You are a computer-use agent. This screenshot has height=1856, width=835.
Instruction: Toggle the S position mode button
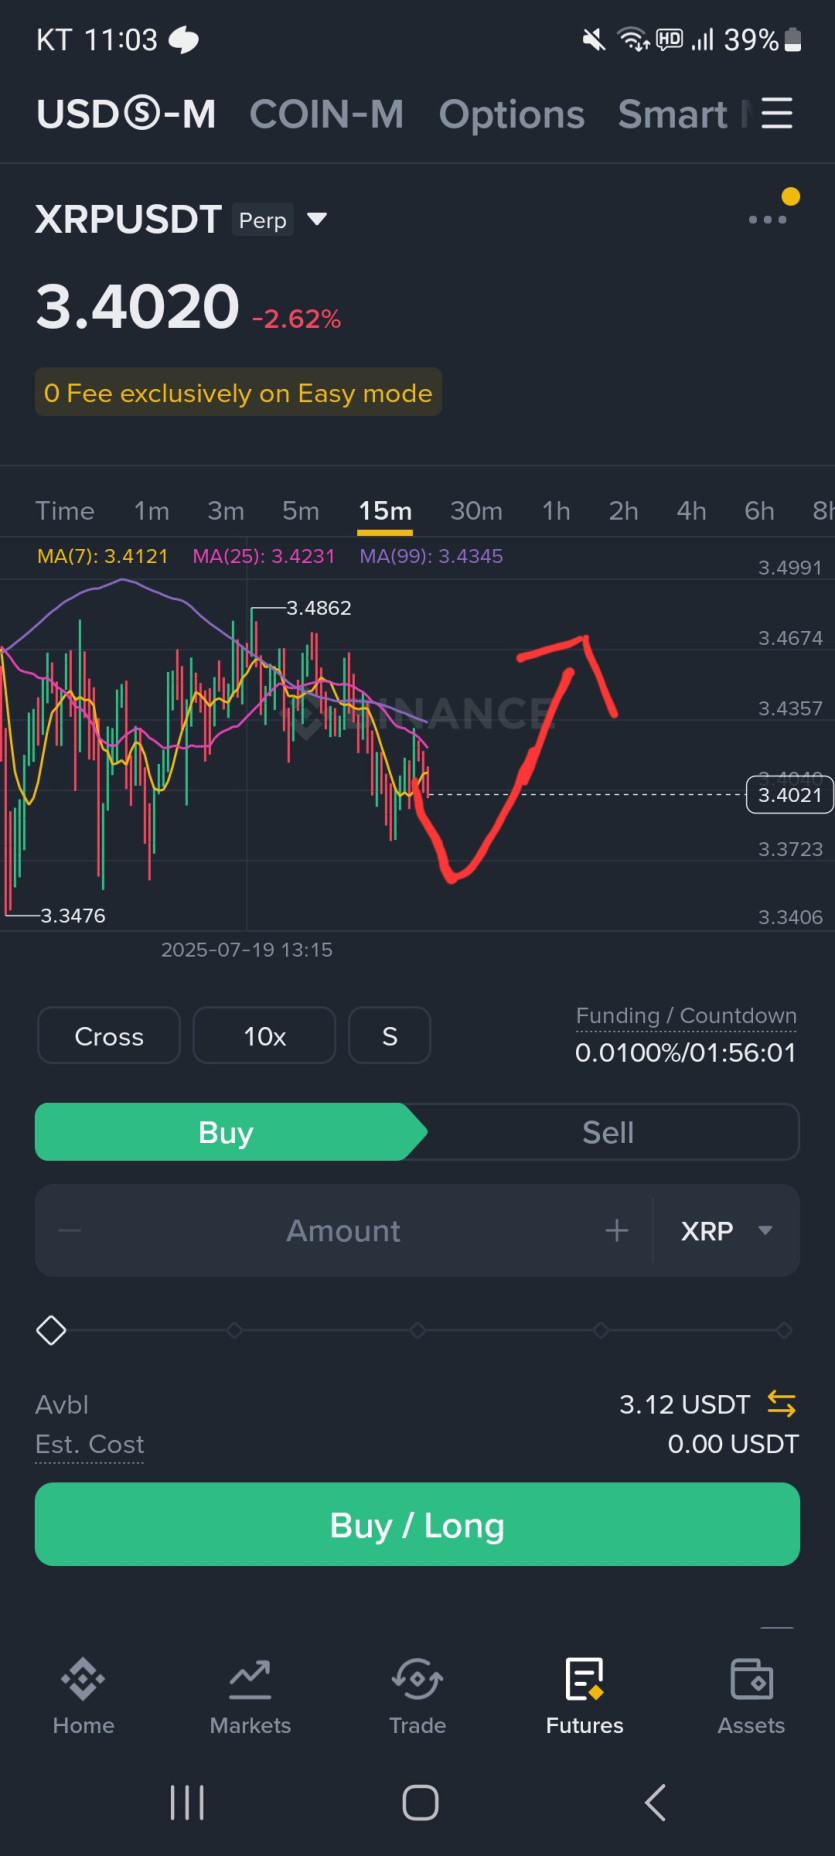390,1036
